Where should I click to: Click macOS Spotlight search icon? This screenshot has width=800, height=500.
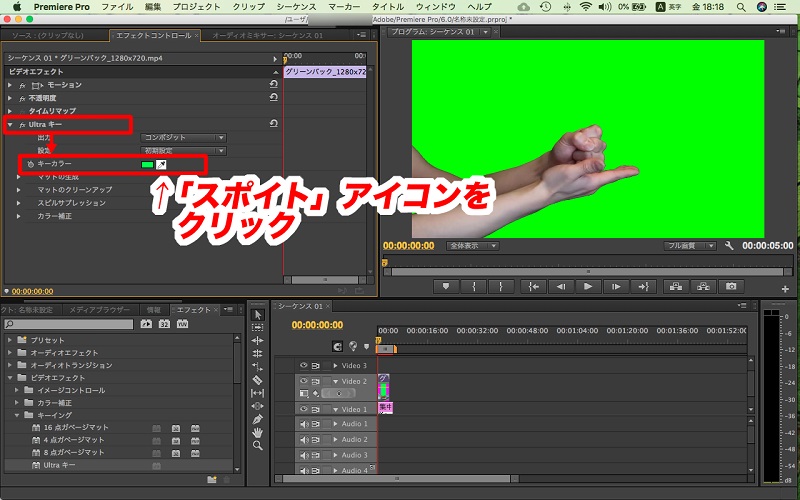pyautogui.click(x=741, y=7)
